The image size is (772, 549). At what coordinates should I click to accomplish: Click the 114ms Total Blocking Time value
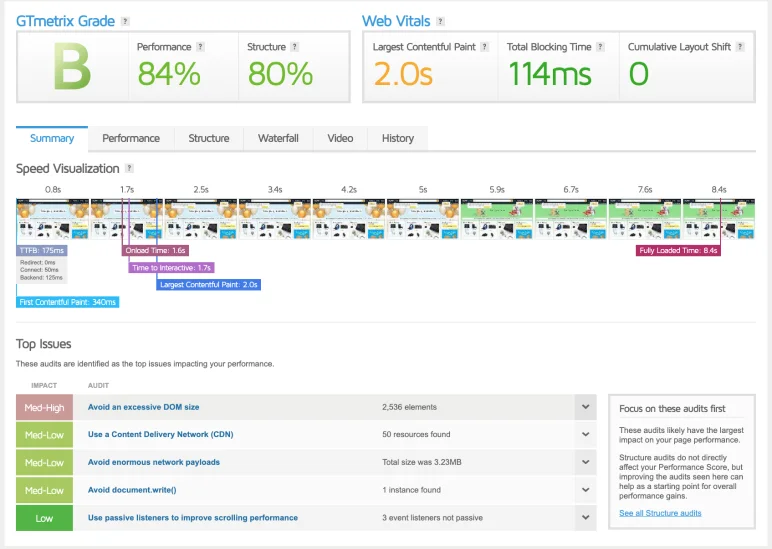click(550, 74)
